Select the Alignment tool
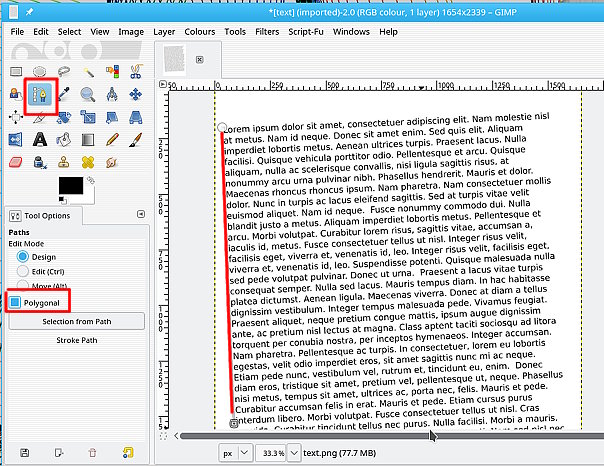 pos(16,117)
